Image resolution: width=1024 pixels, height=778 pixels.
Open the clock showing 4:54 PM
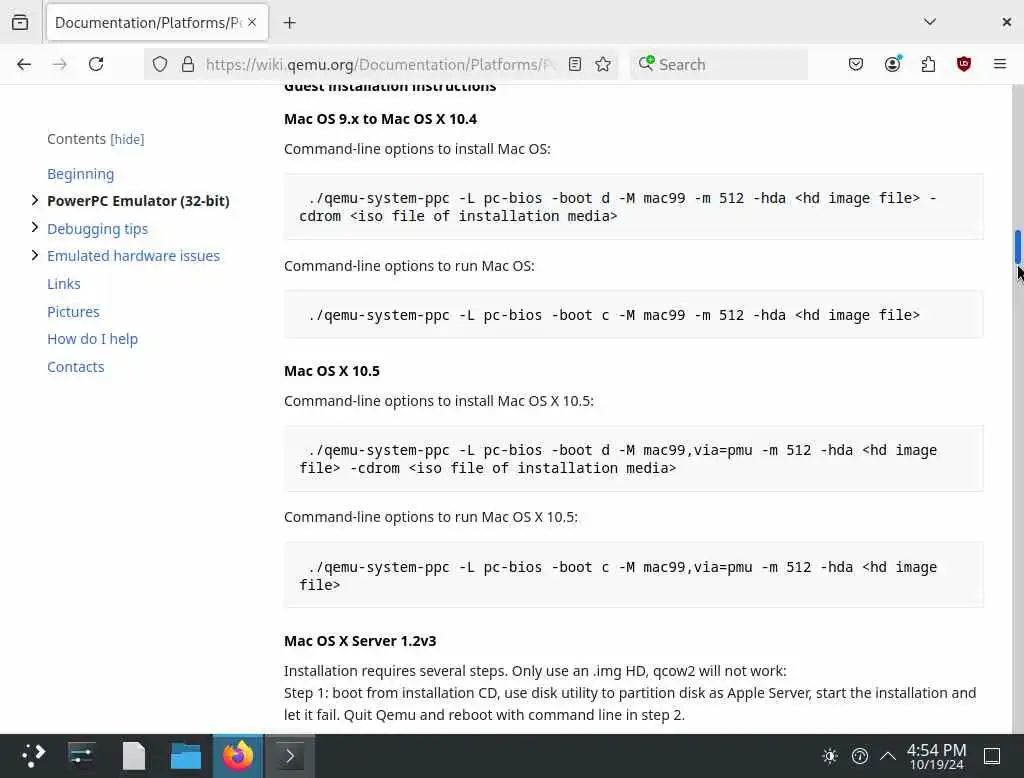[x=936, y=756]
